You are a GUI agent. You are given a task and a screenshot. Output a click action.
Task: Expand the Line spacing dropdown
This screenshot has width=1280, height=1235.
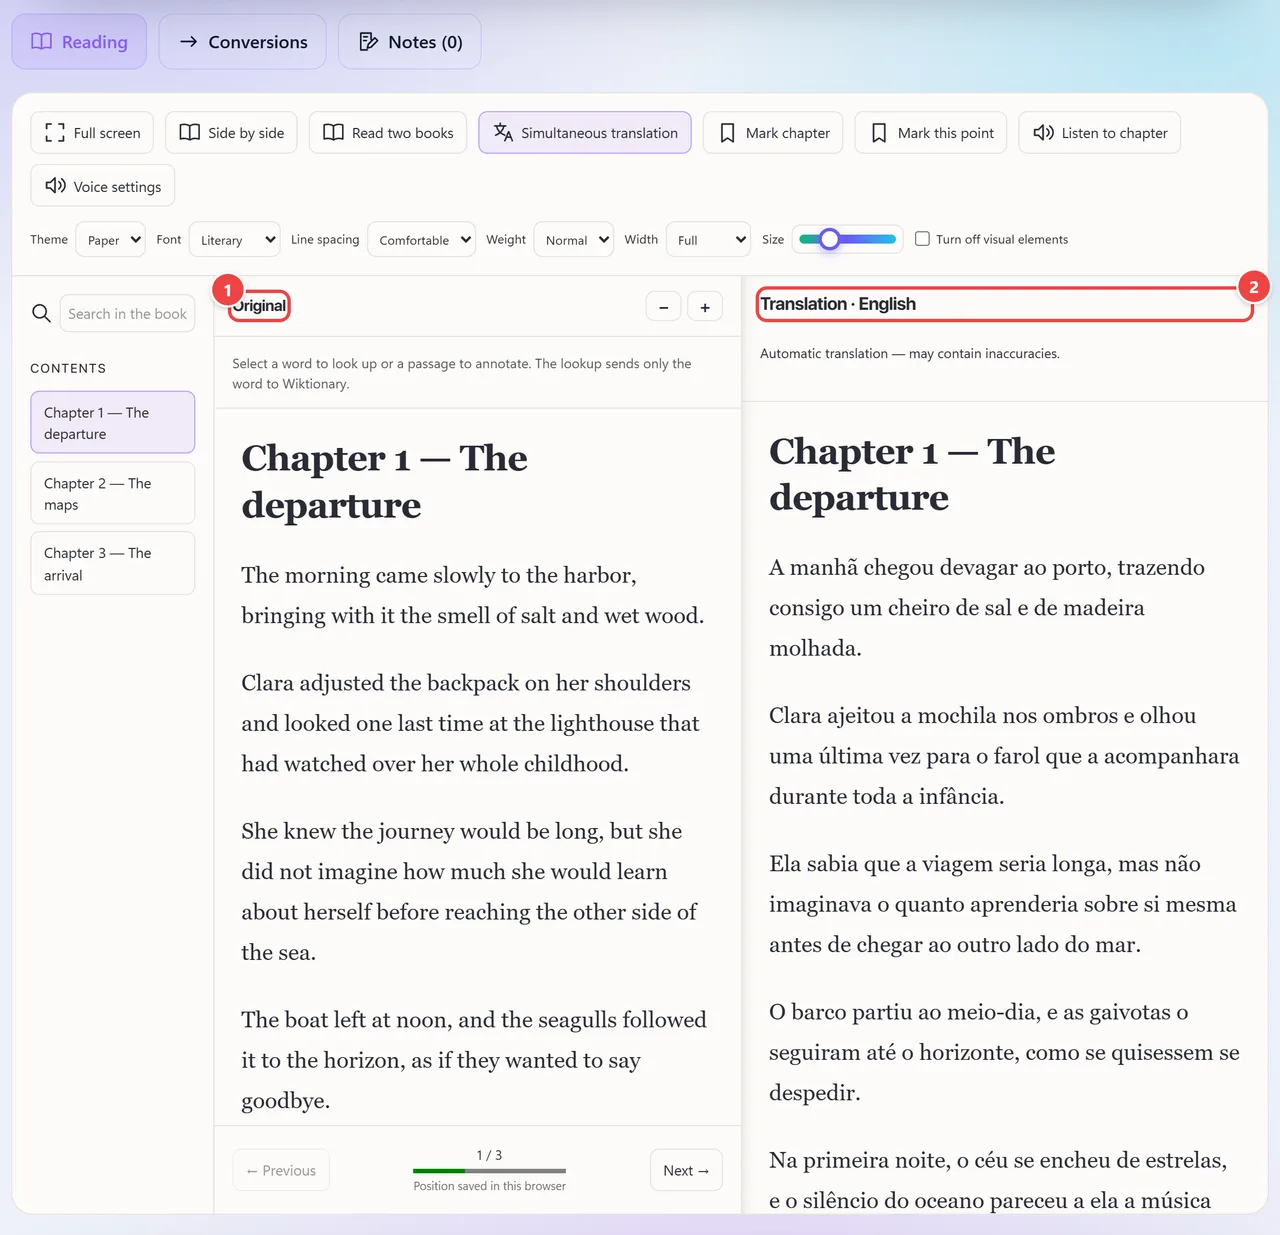pyautogui.click(x=421, y=240)
